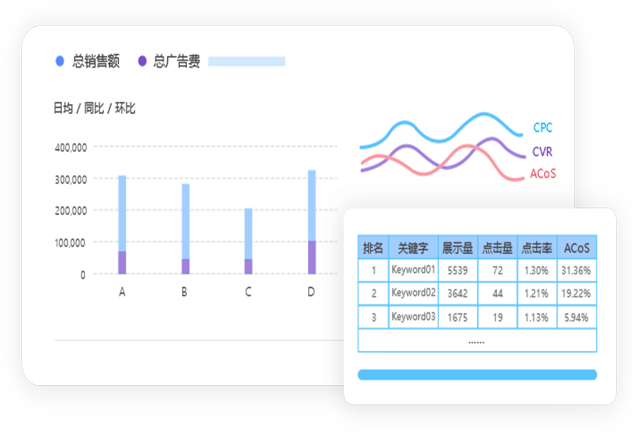The image size is (638, 435).
Task: Click the light blue bar beside legend
Action: pyautogui.click(x=246, y=61)
